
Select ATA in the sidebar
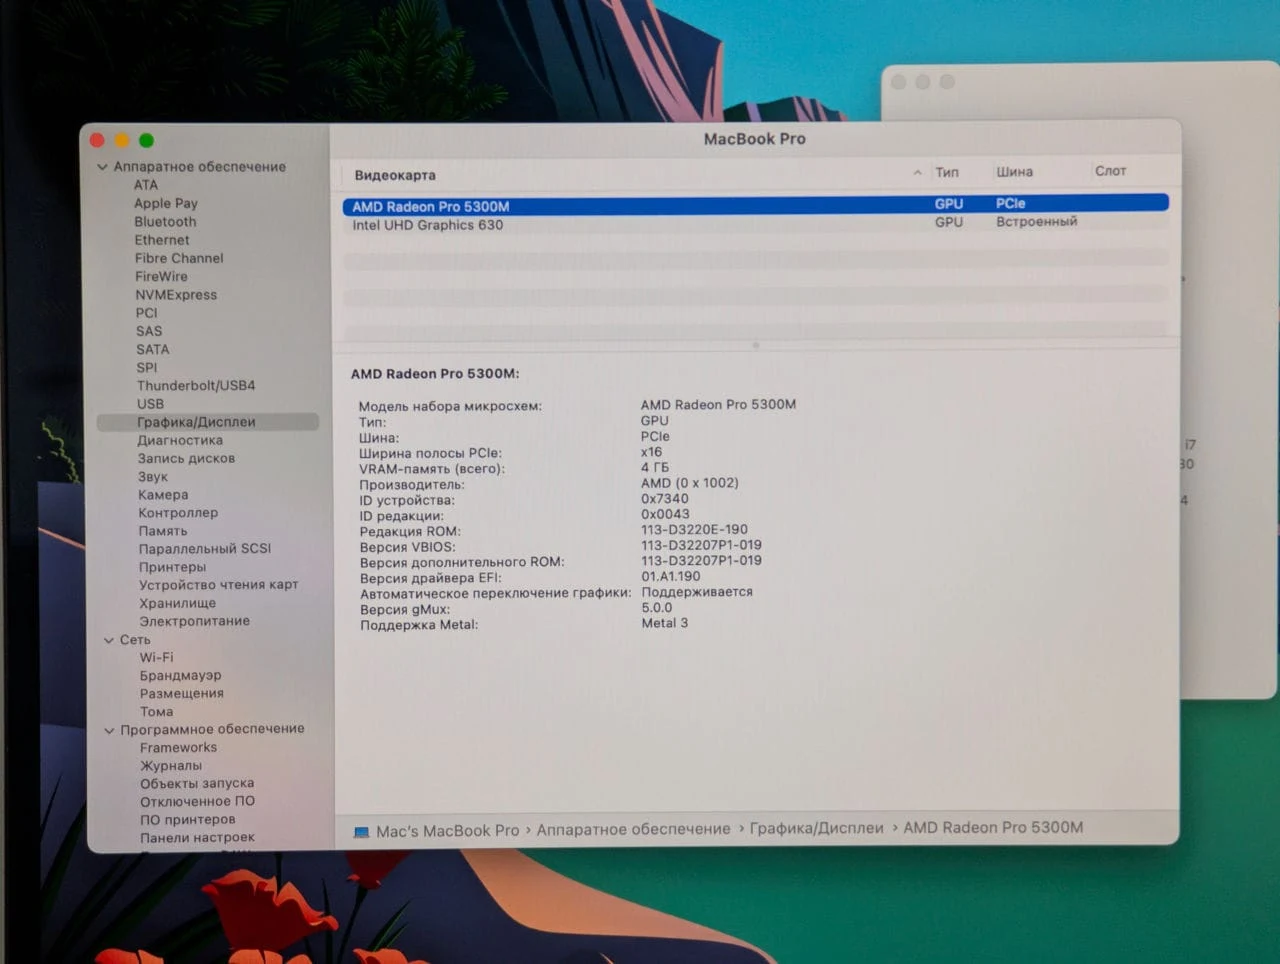(146, 185)
